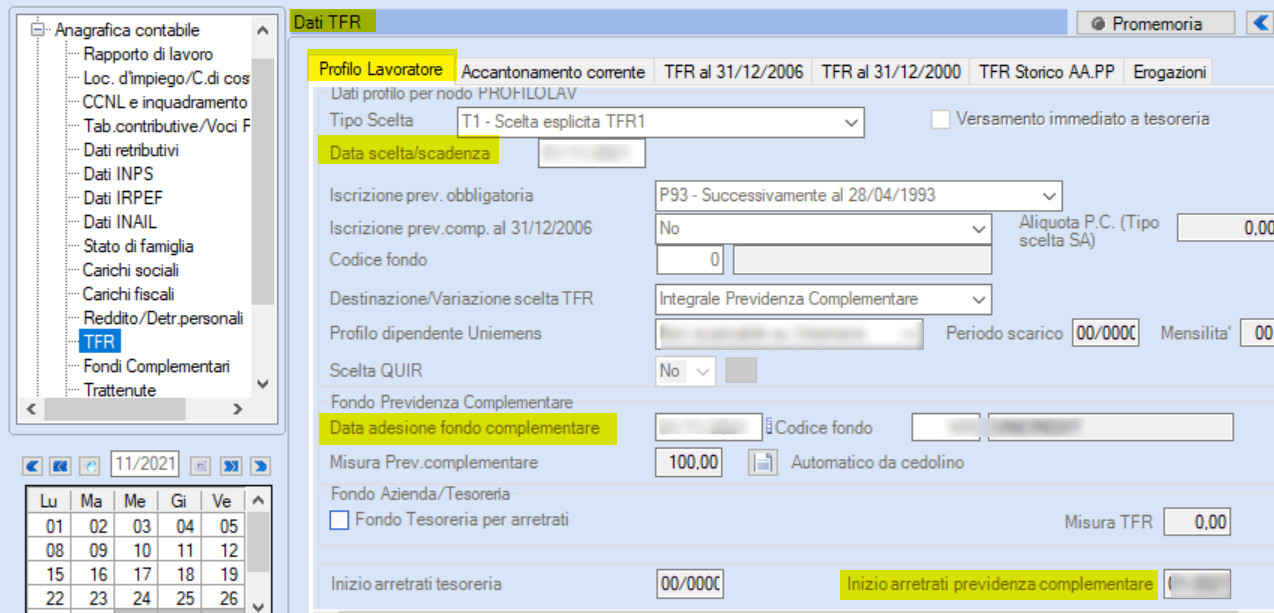
Task: Select Reddito/Detr.personali tree item
Action: coord(163,318)
